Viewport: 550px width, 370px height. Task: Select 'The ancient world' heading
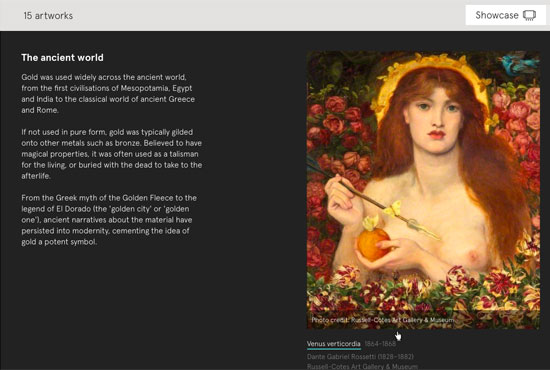point(62,58)
